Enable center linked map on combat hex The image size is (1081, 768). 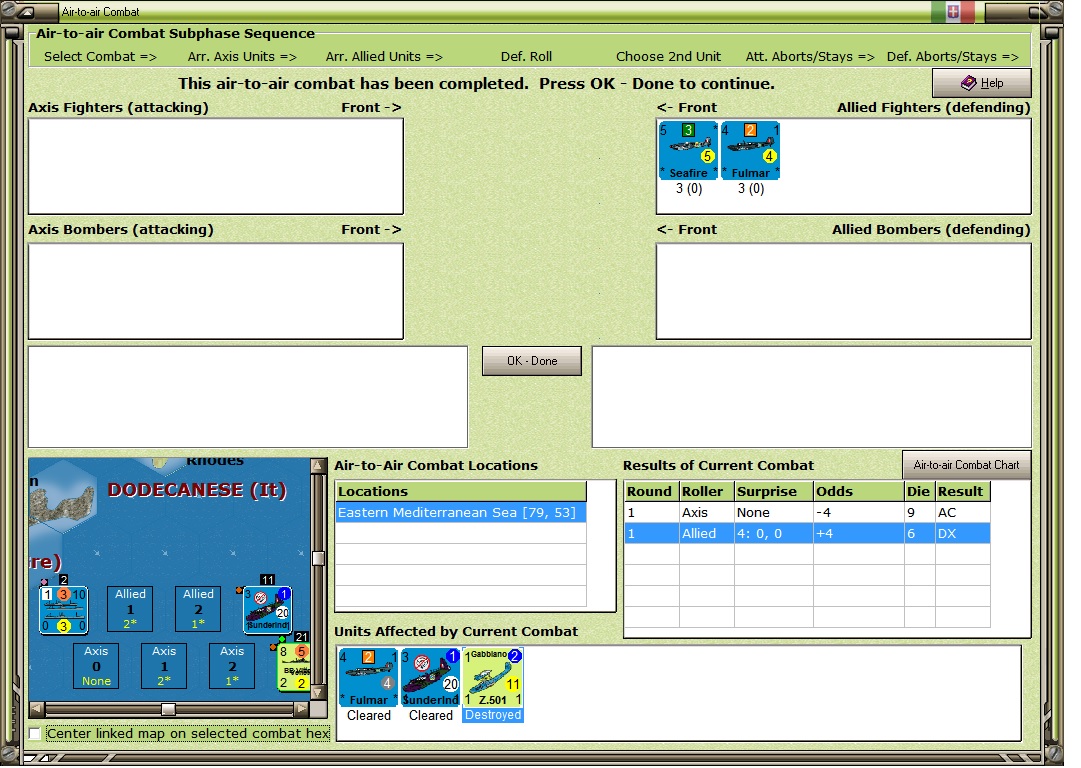(34, 734)
